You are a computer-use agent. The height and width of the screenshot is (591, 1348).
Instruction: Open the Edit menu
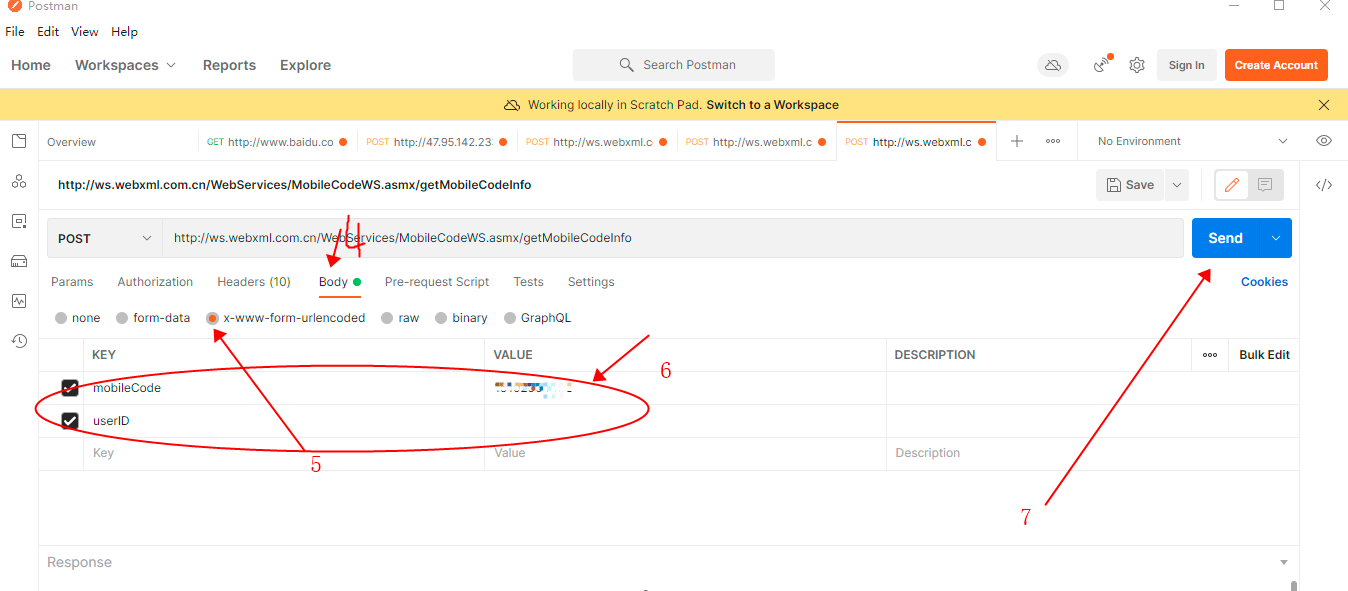tap(48, 32)
